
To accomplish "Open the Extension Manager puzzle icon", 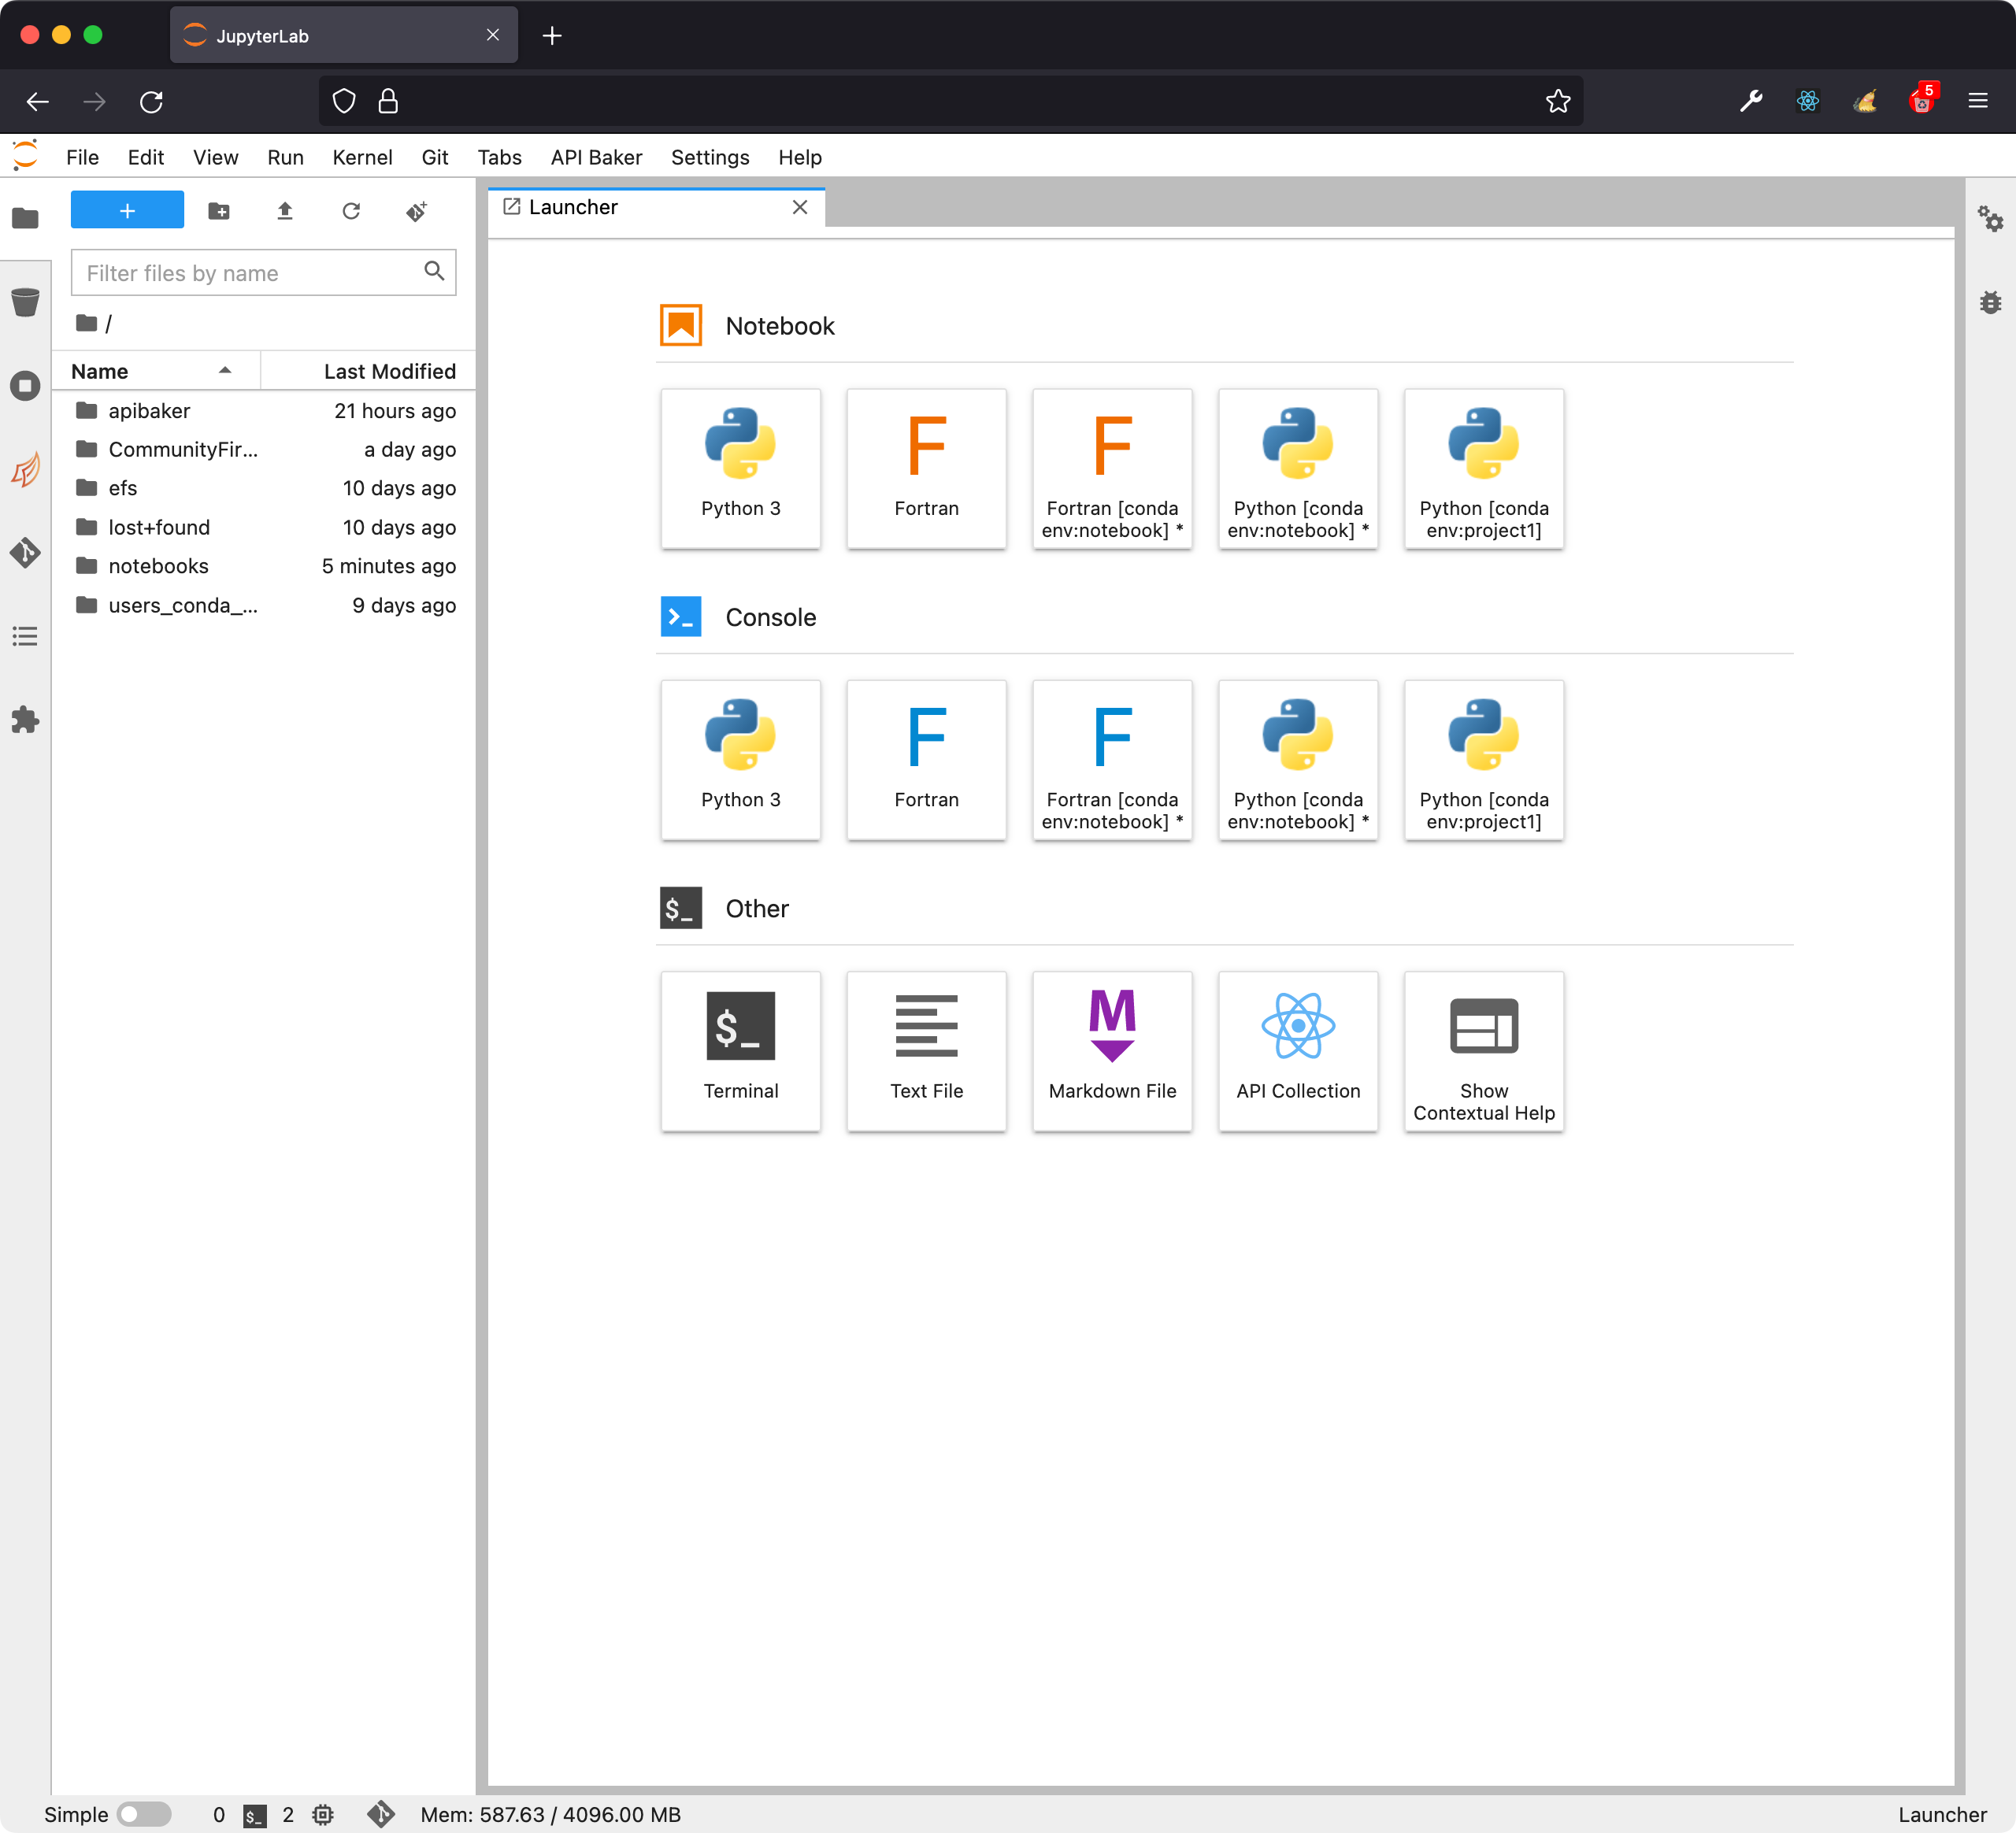I will point(25,720).
